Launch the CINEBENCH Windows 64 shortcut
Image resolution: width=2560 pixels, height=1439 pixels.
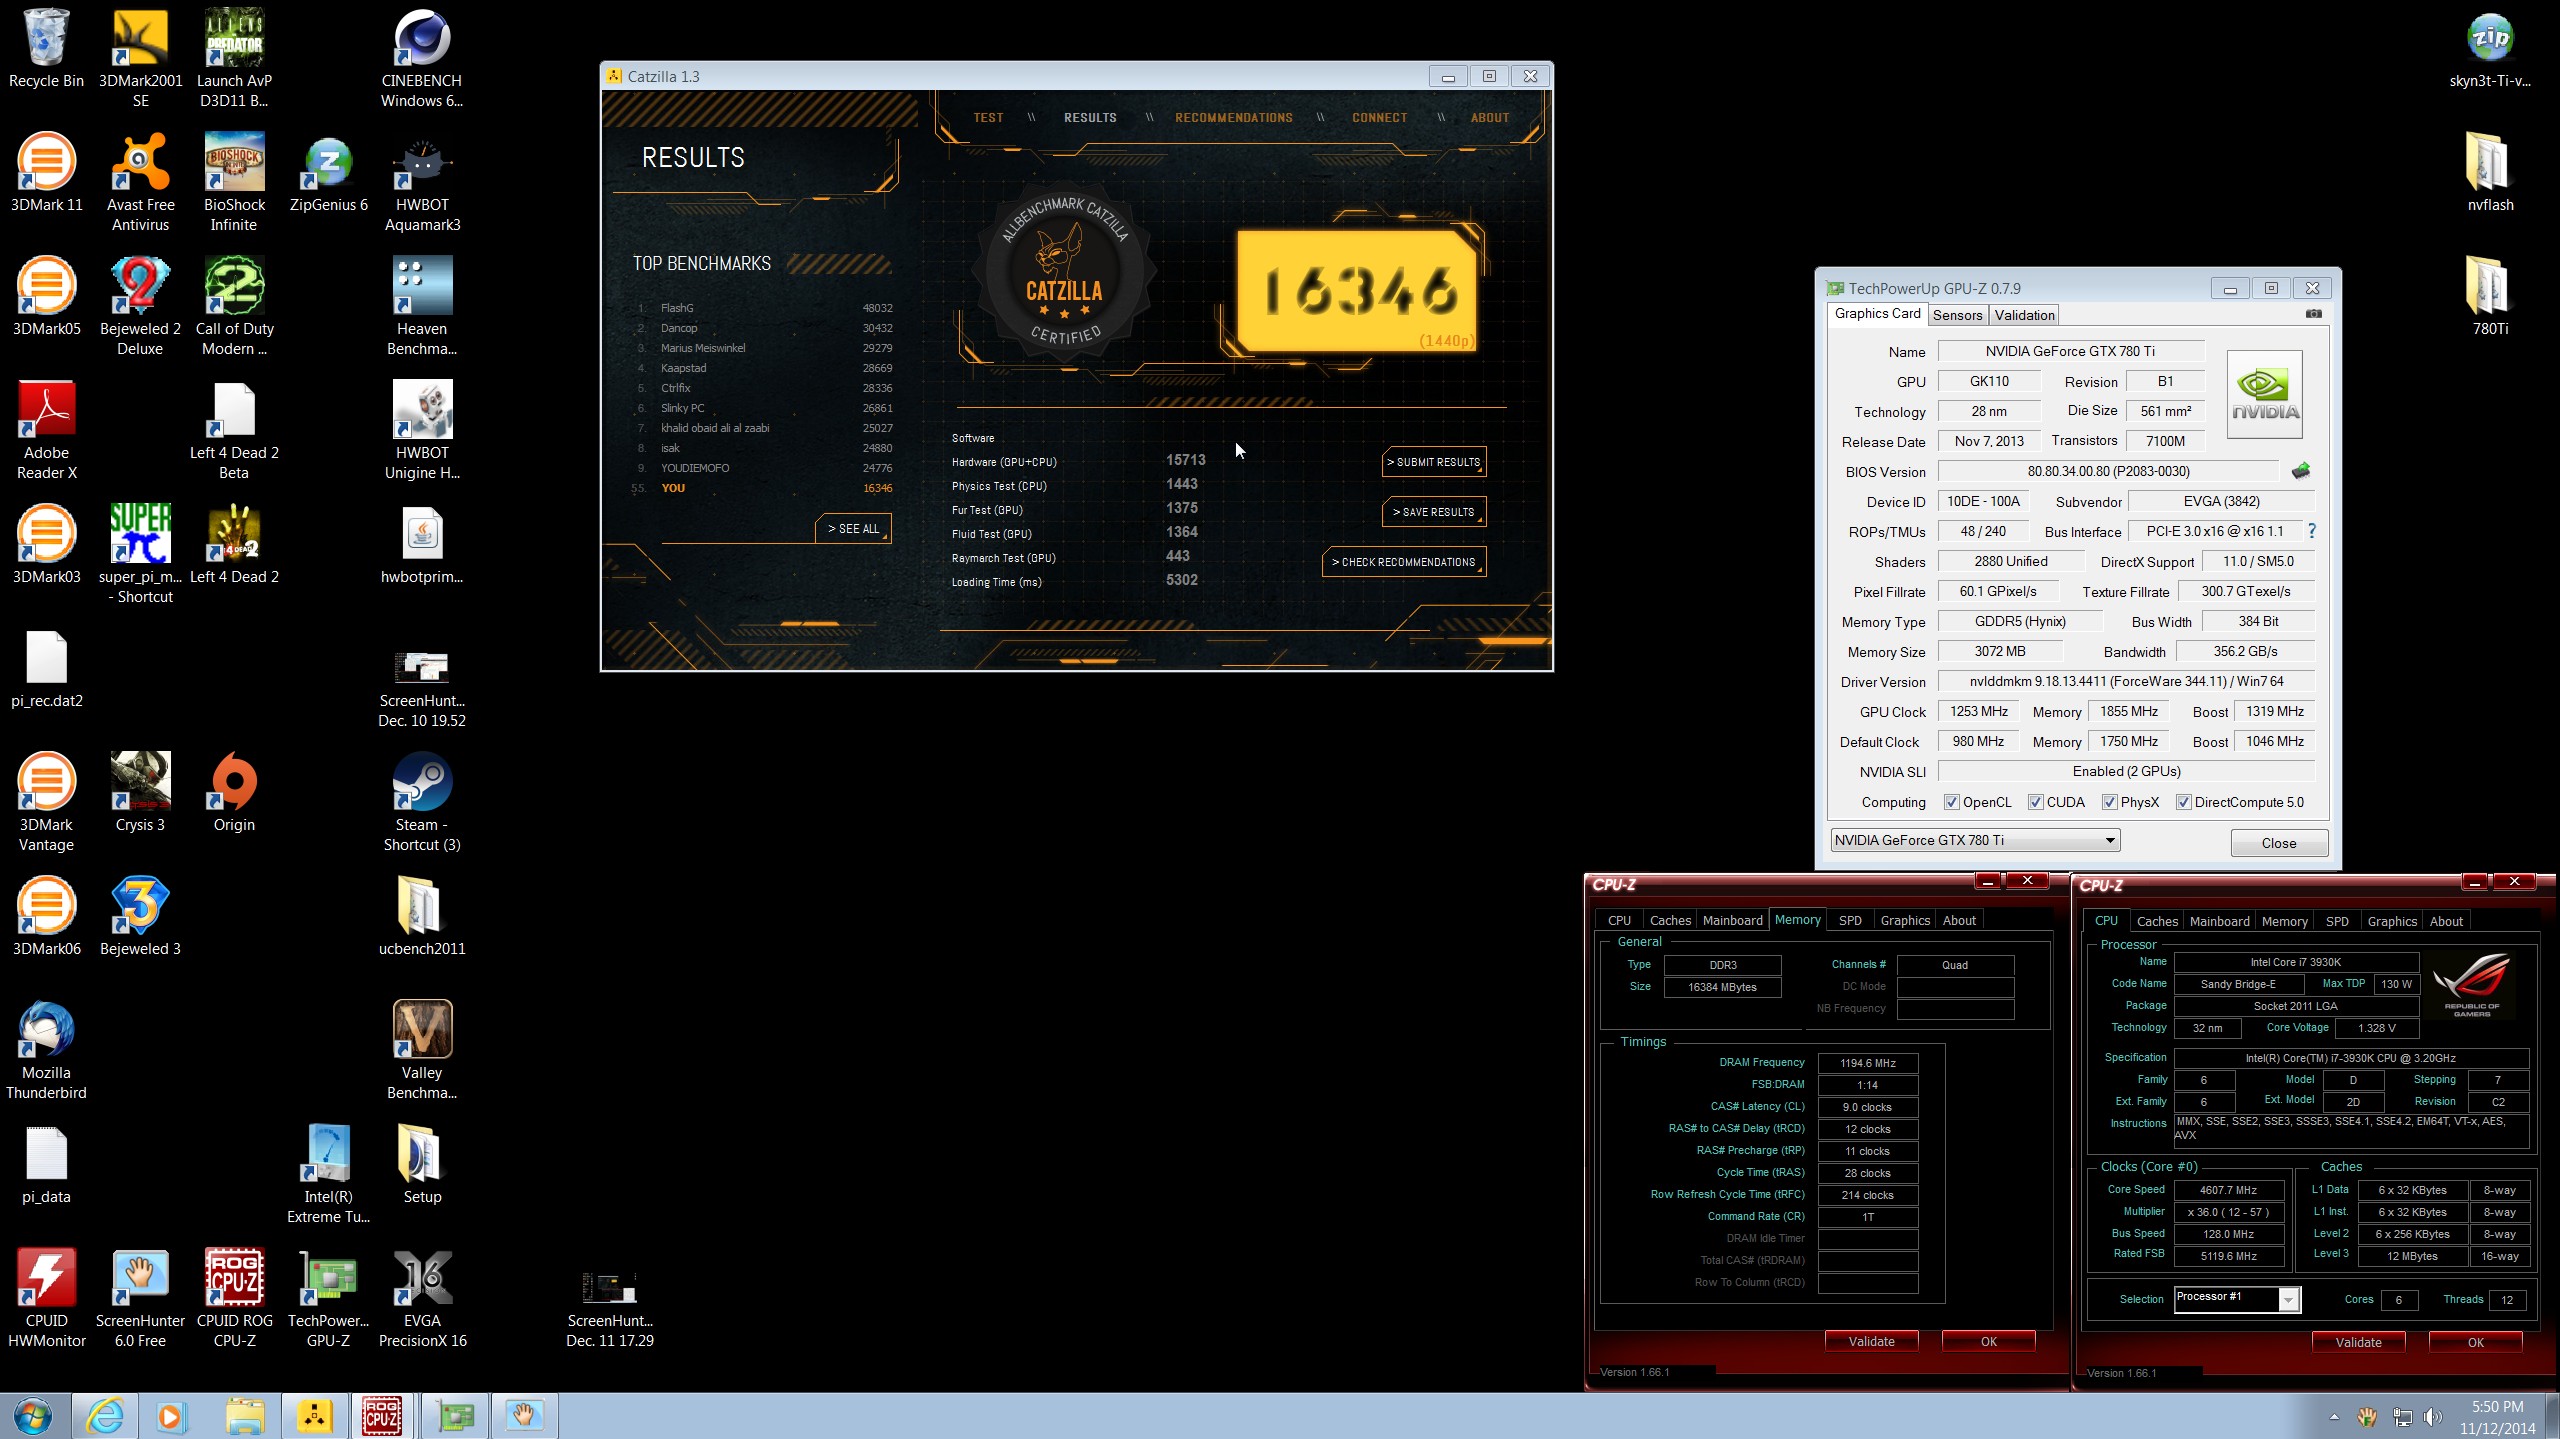(422, 58)
